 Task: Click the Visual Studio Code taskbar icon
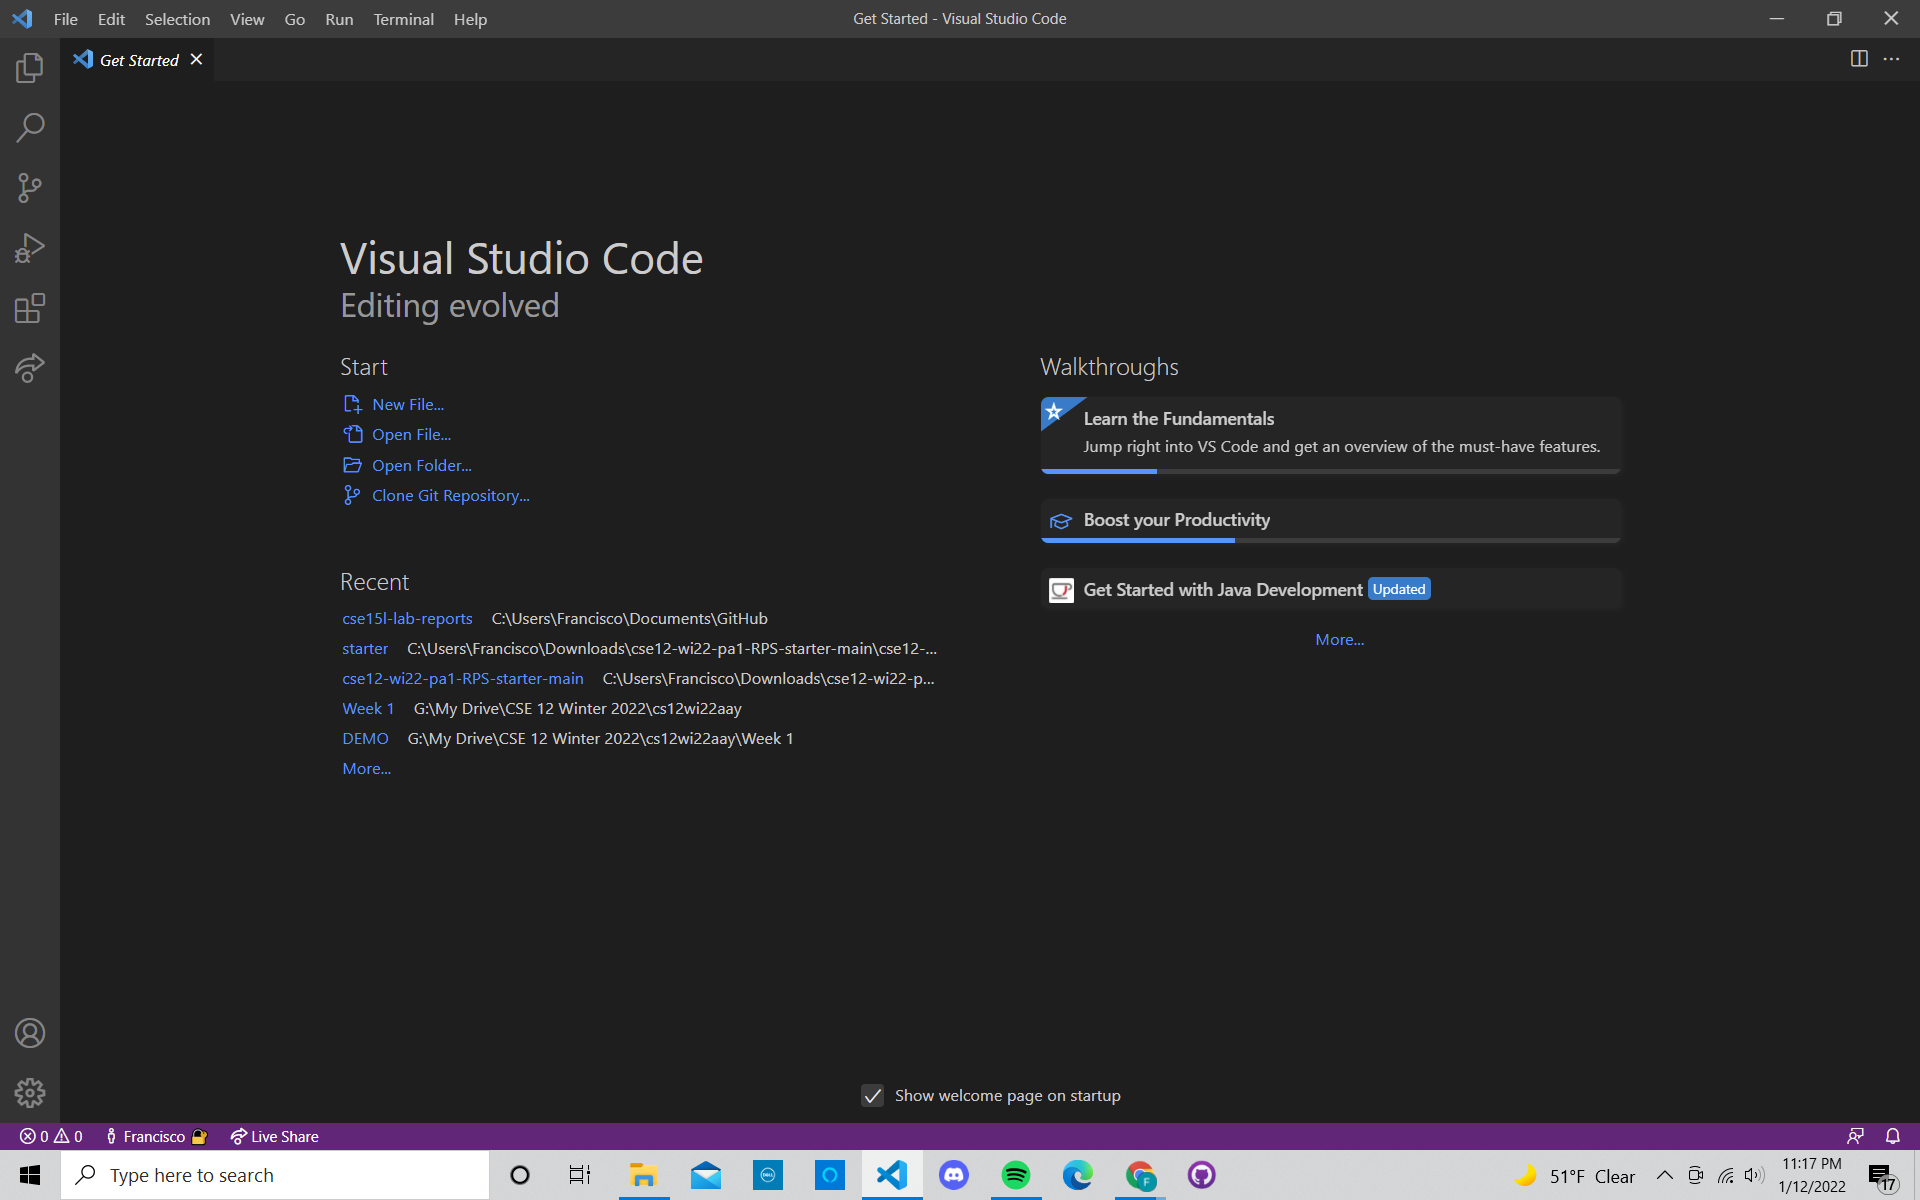coord(892,1175)
